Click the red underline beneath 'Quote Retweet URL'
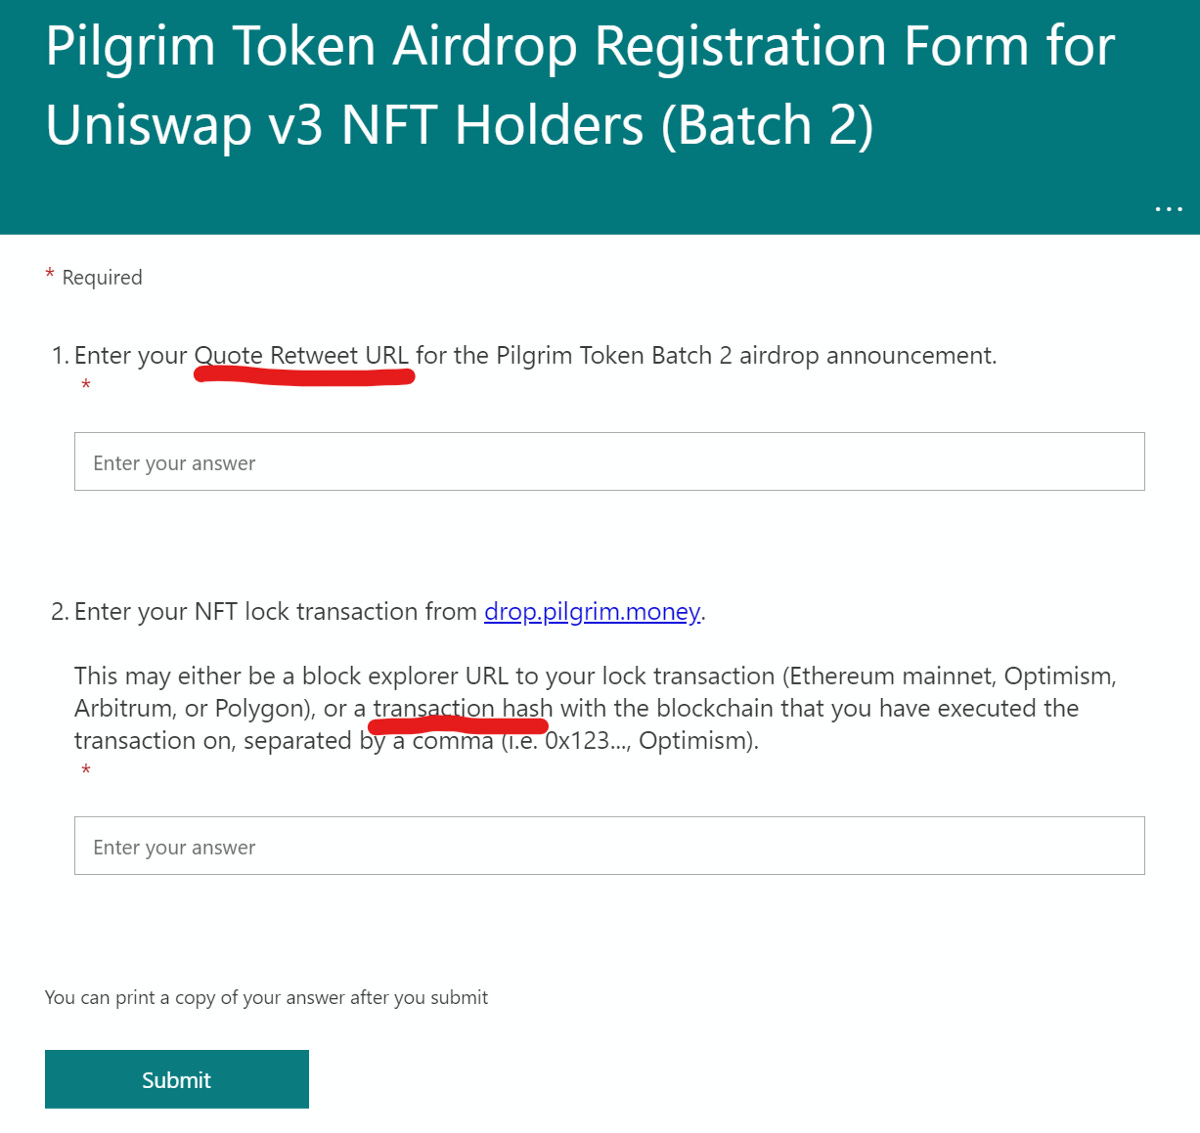 [x=303, y=374]
